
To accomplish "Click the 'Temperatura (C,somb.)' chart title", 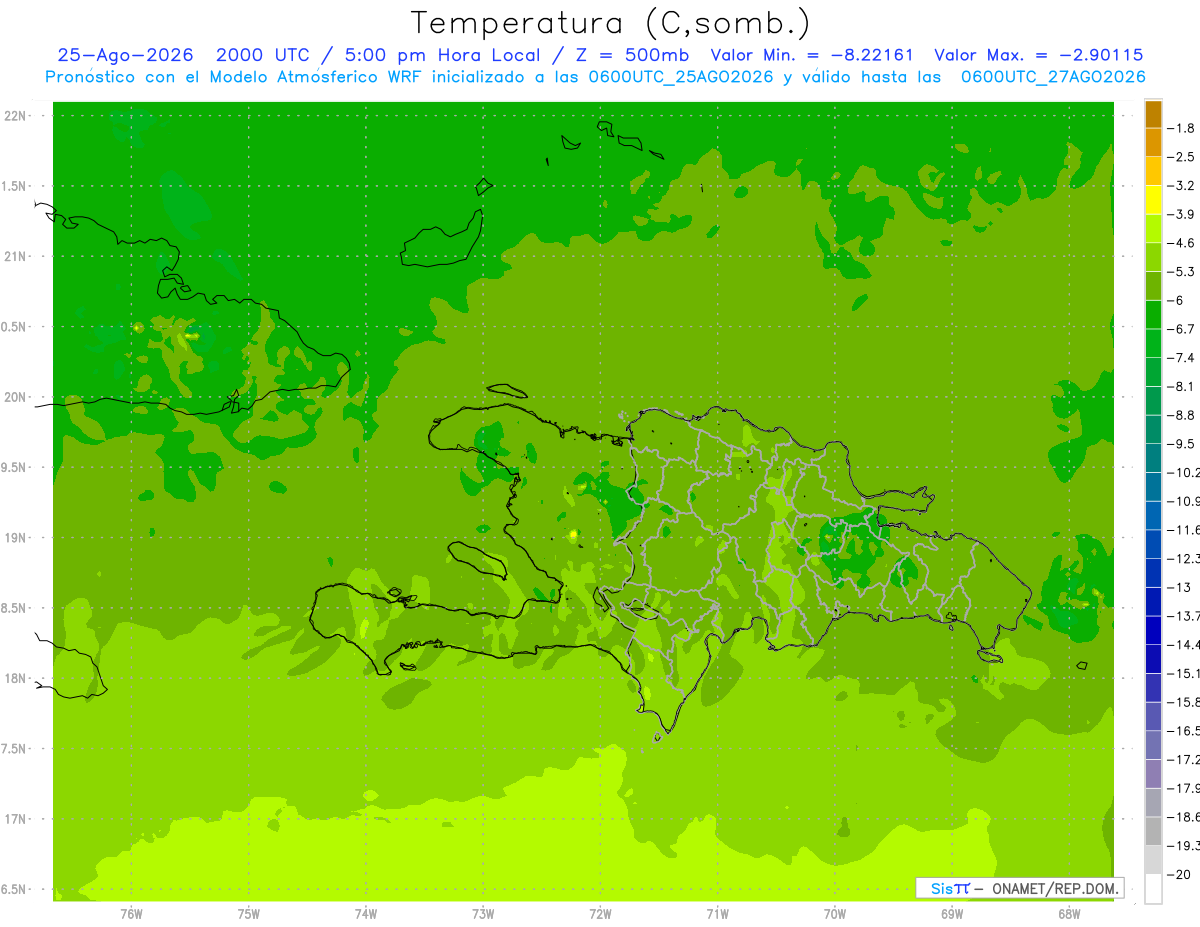I will 611,23.
